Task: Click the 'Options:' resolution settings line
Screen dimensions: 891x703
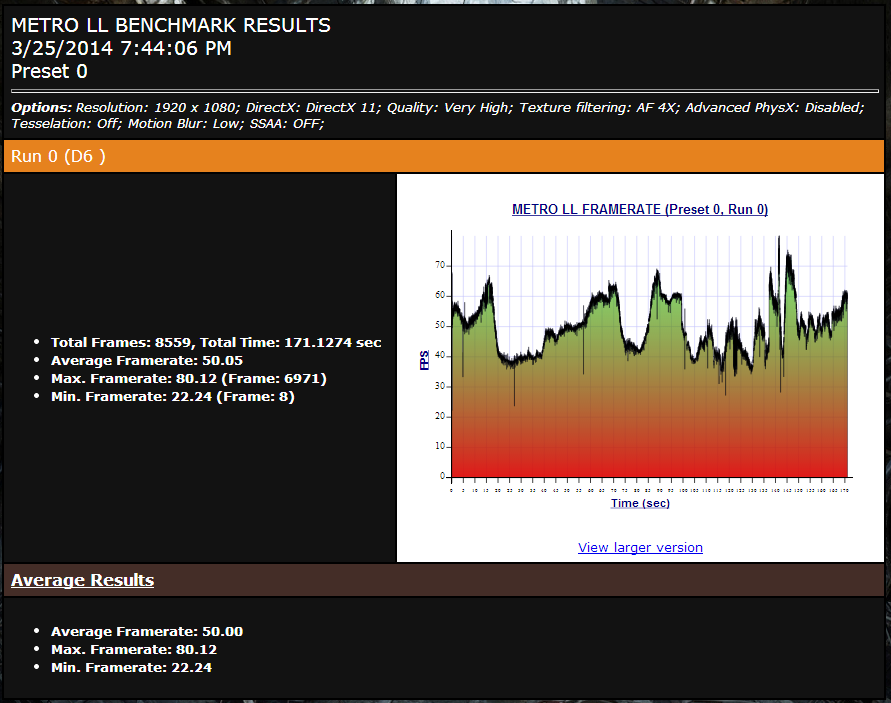Action: 438,107
